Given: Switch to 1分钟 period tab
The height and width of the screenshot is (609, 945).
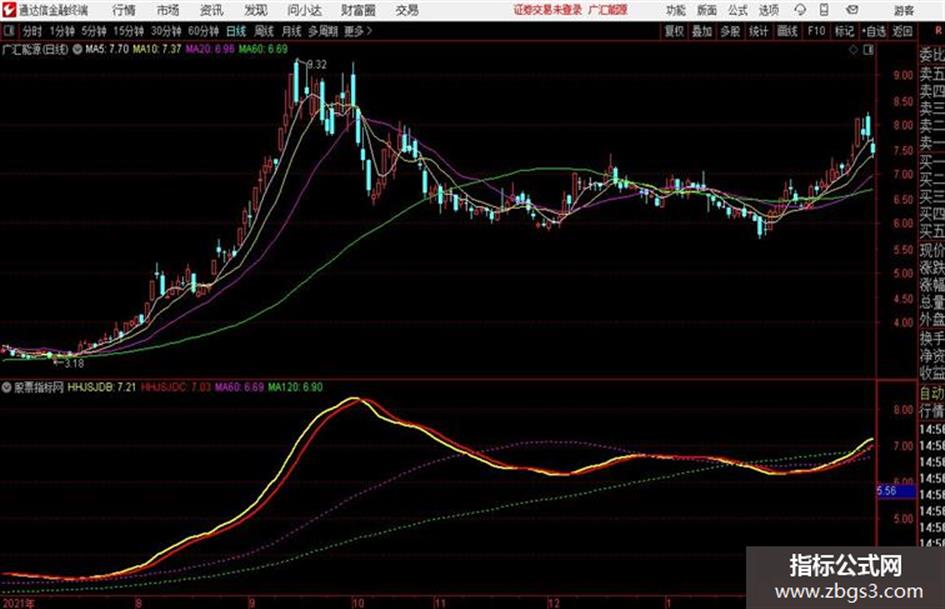Looking at the screenshot, I should click(62, 31).
